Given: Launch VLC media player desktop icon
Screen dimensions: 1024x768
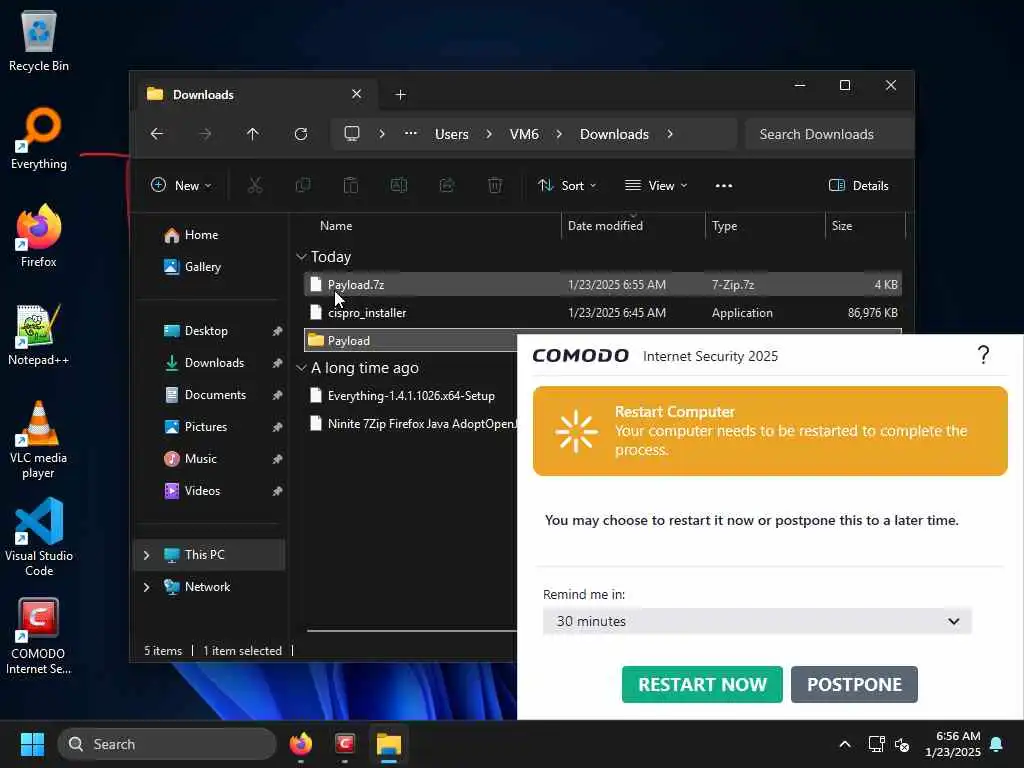Looking at the screenshot, I should [x=39, y=440].
